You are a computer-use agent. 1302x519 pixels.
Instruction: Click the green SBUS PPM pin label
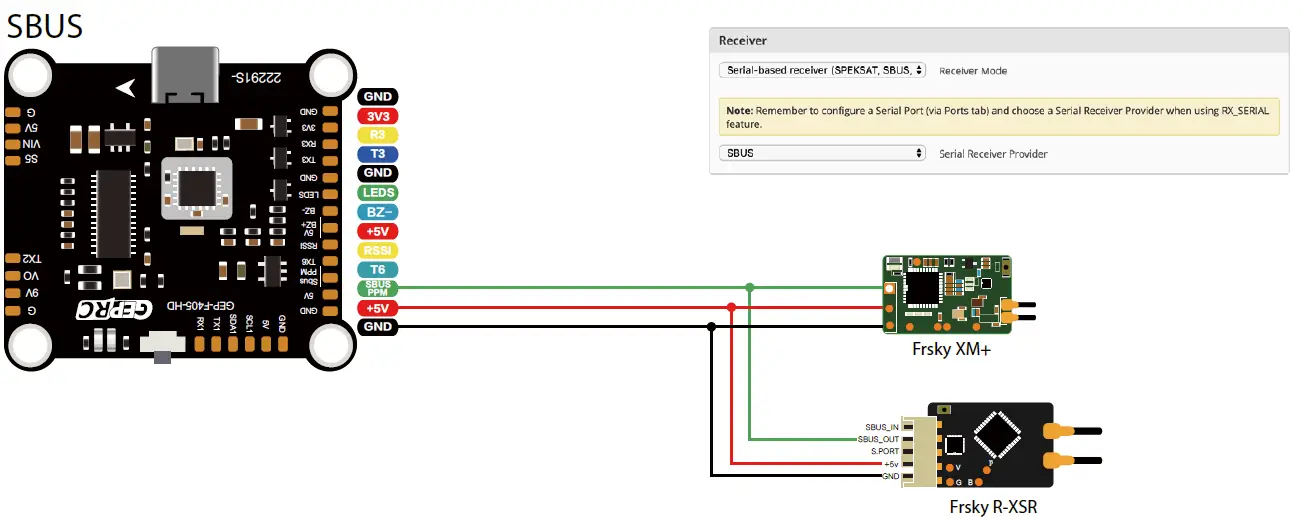tap(377, 288)
